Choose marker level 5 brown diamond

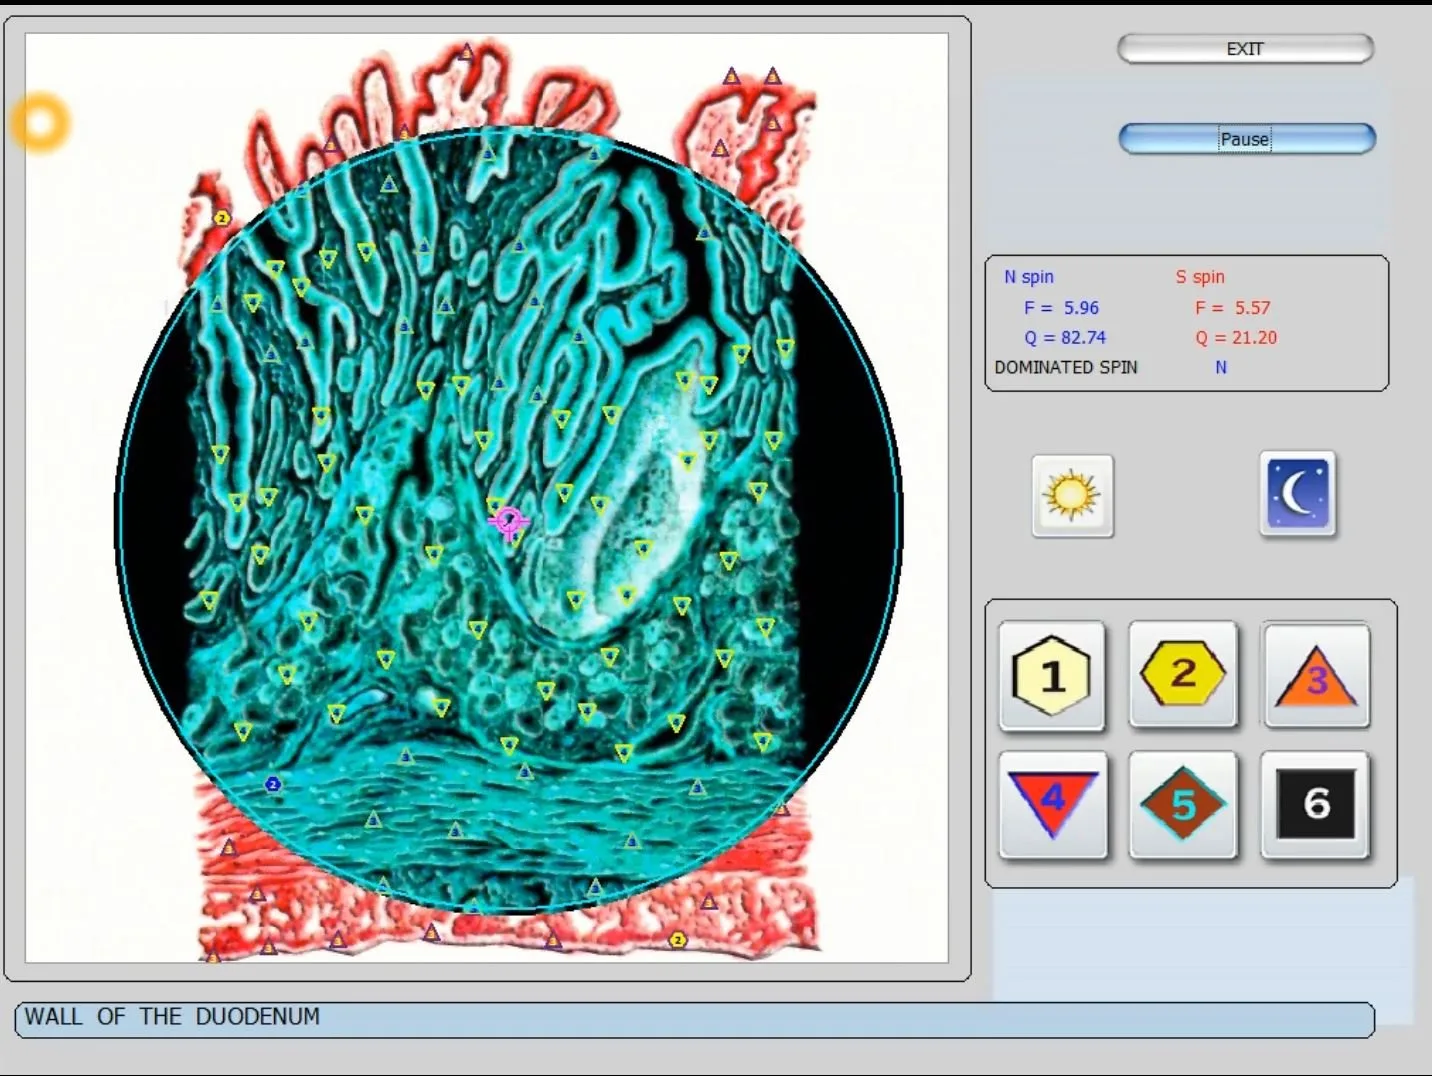click(x=1183, y=805)
